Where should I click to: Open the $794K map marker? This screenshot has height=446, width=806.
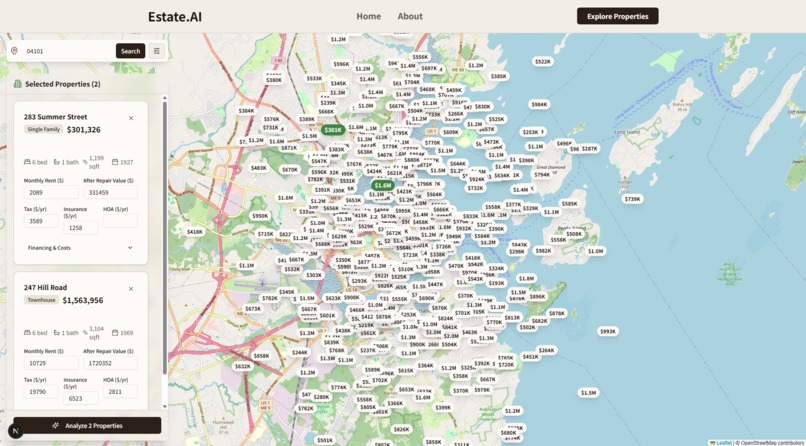(x=542, y=175)
